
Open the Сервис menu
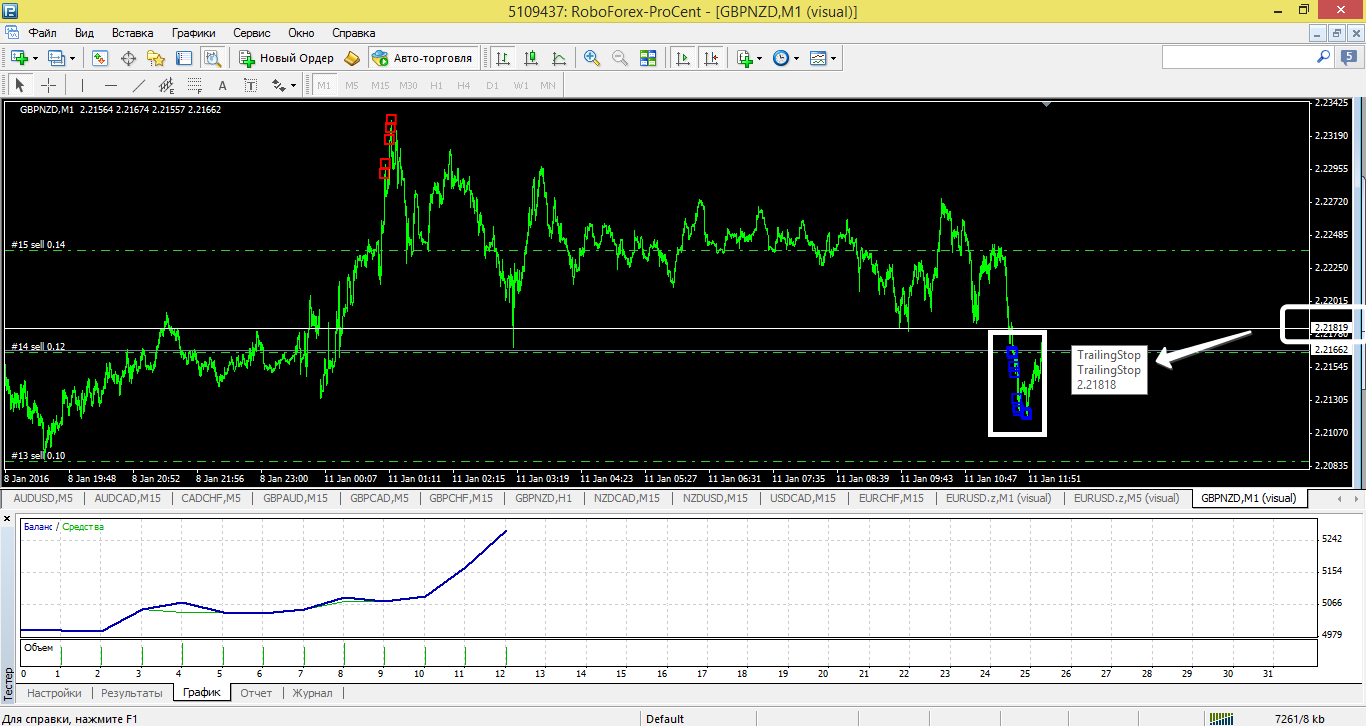(x=252, y=32)
